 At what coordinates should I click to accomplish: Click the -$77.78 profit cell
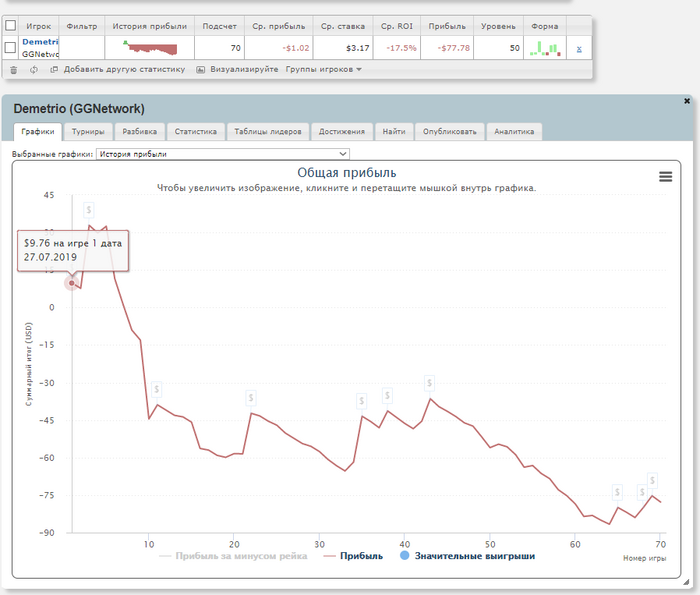pyautogui.click(x=446, y=48)
